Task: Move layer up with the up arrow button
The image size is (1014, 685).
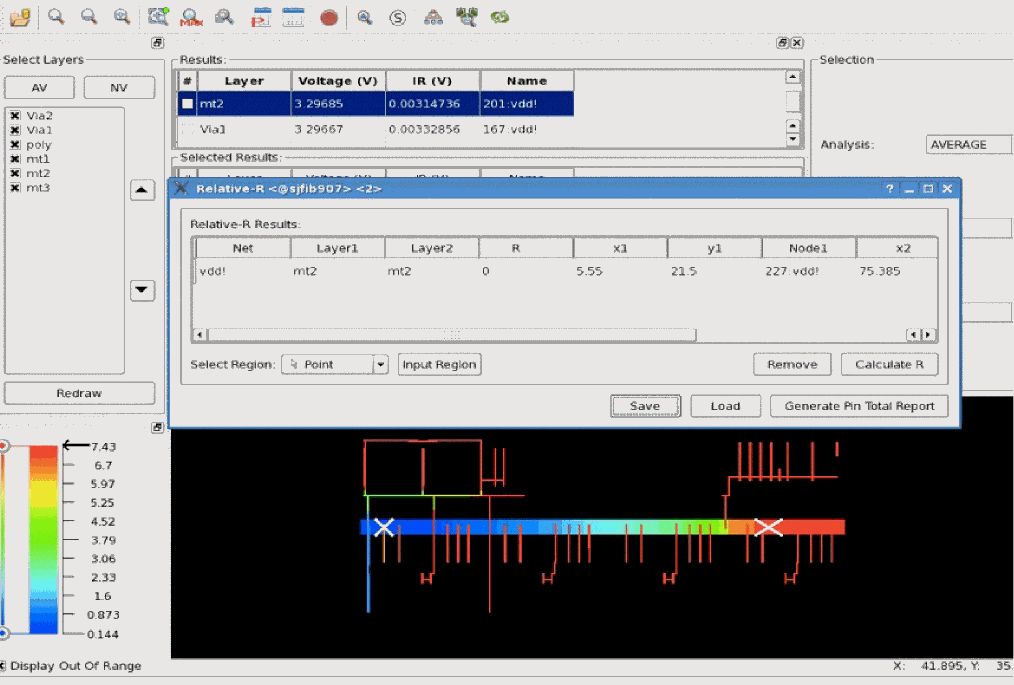Action: click(143, 190)
